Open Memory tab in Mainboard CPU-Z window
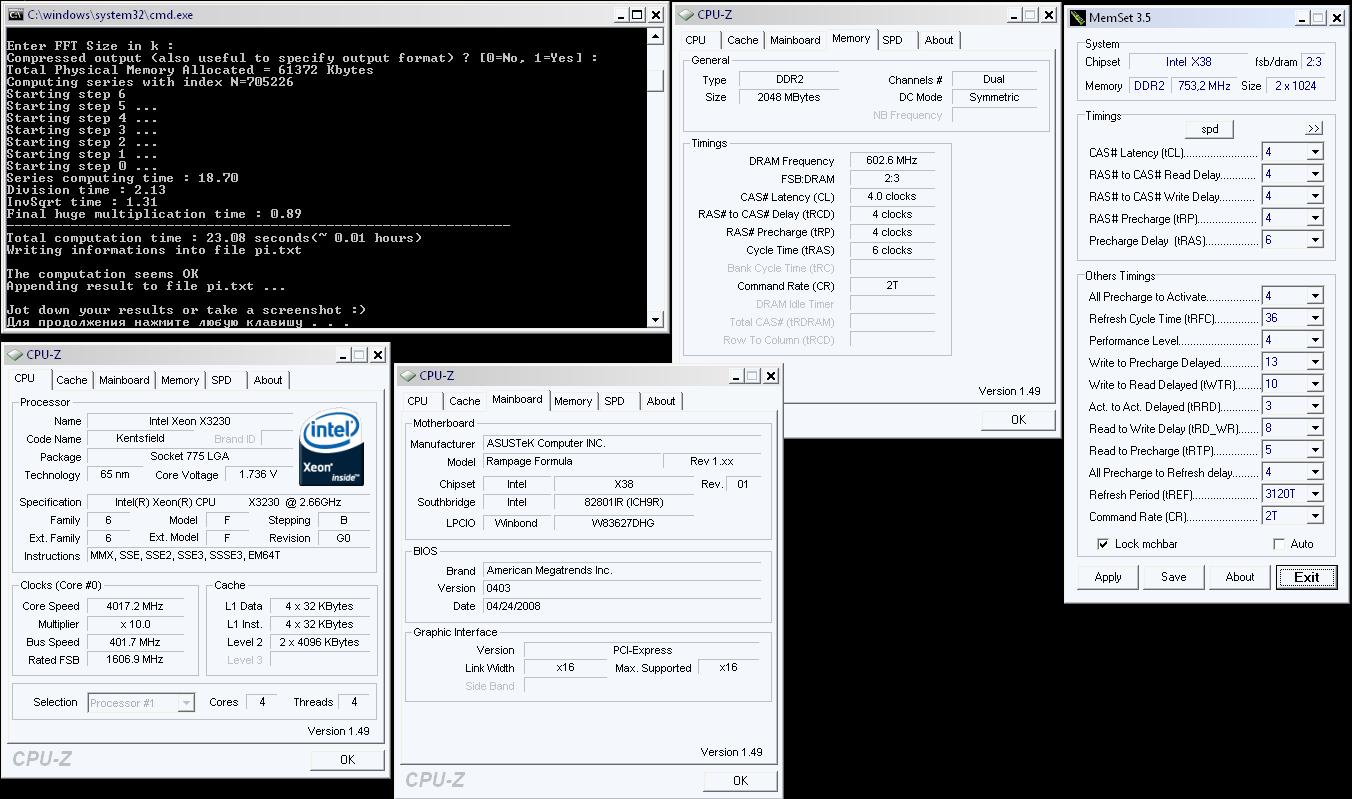1352x799 pixels. coord(573,401)
